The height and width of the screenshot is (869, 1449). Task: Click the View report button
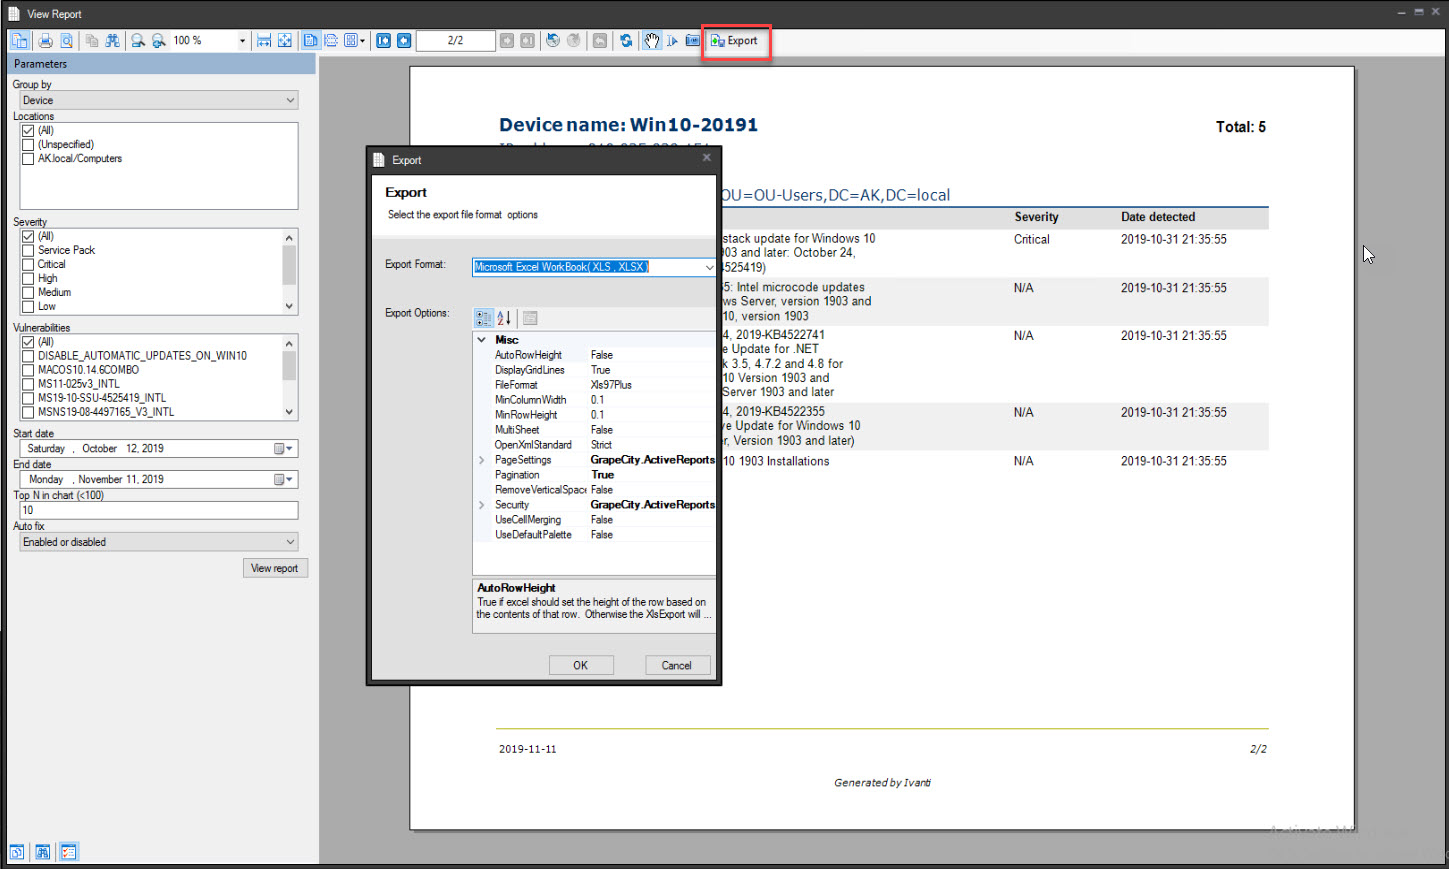pyautogui.click(x=275, y=567)
